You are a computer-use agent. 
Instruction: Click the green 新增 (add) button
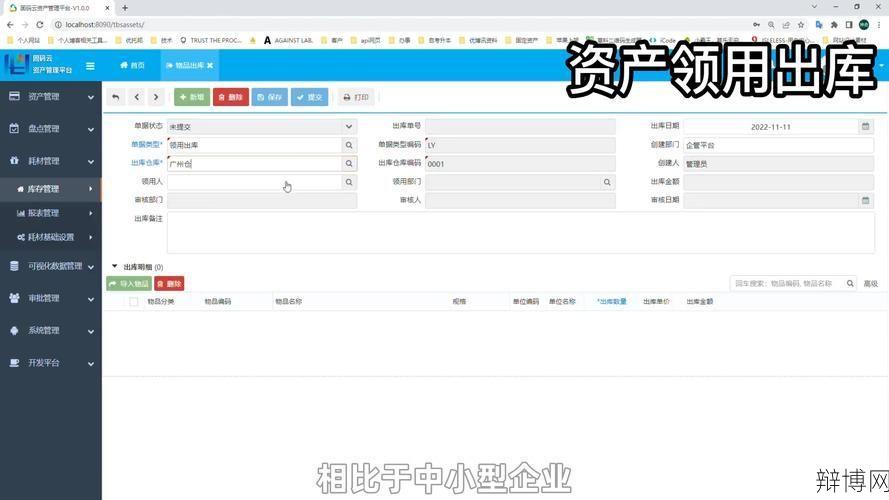click(192, 98)
